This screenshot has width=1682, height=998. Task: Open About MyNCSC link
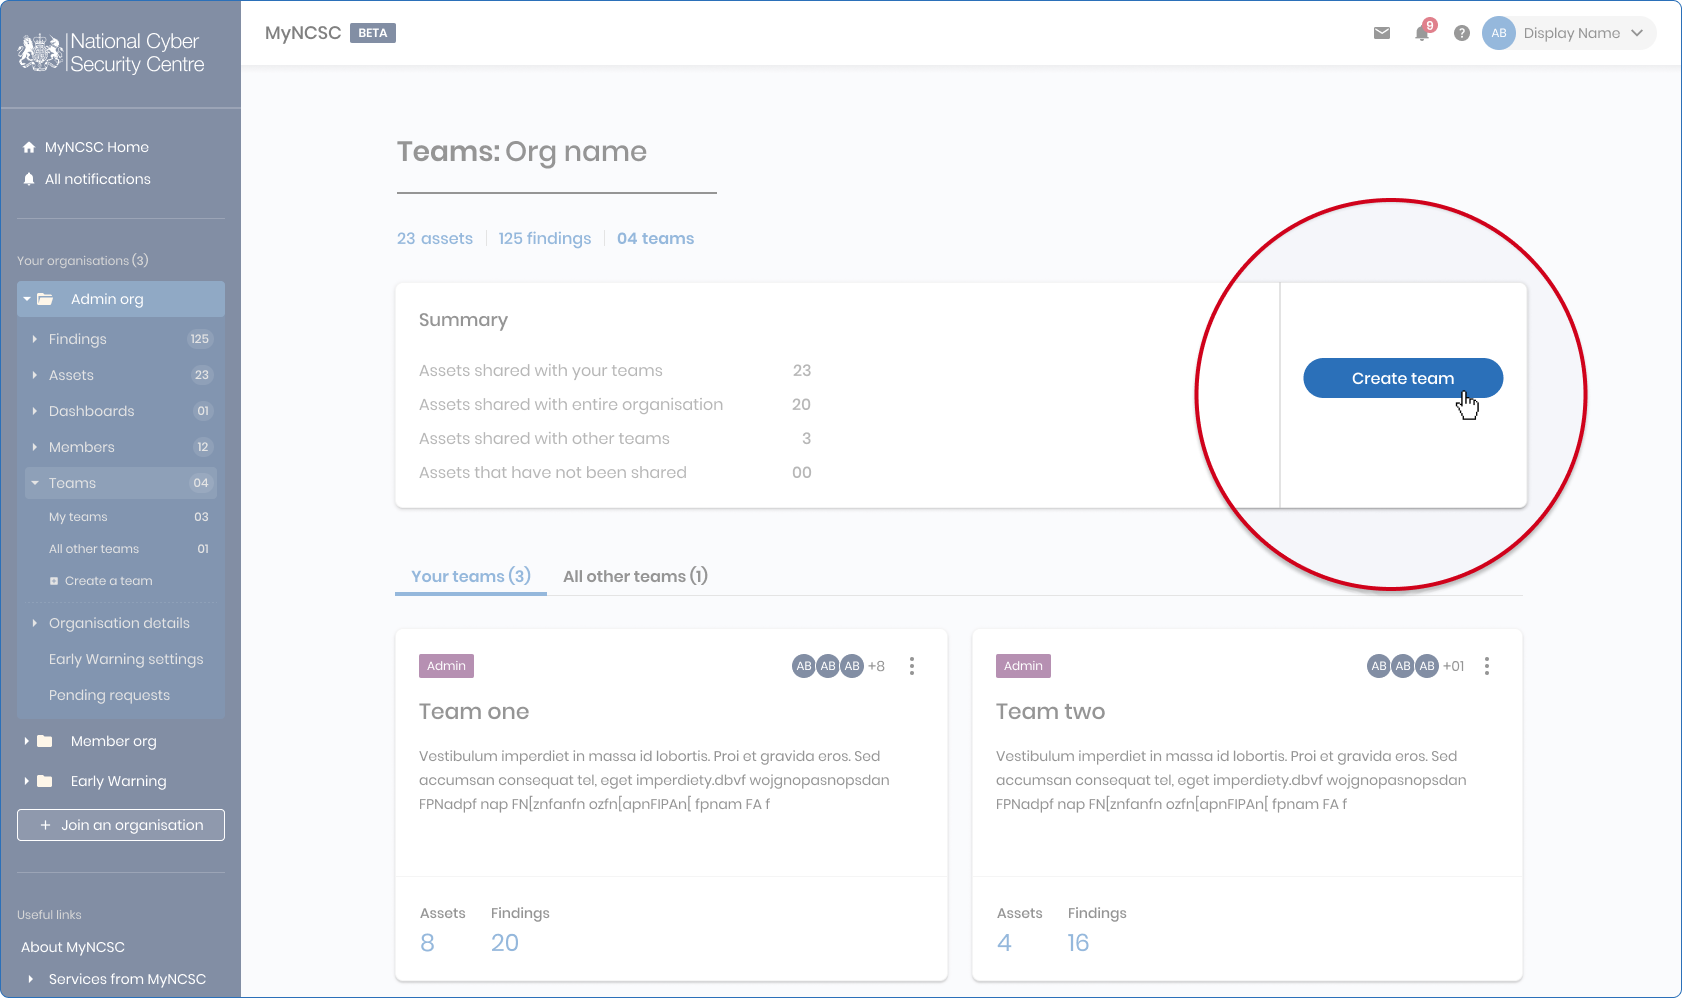(x=73, y=947)
